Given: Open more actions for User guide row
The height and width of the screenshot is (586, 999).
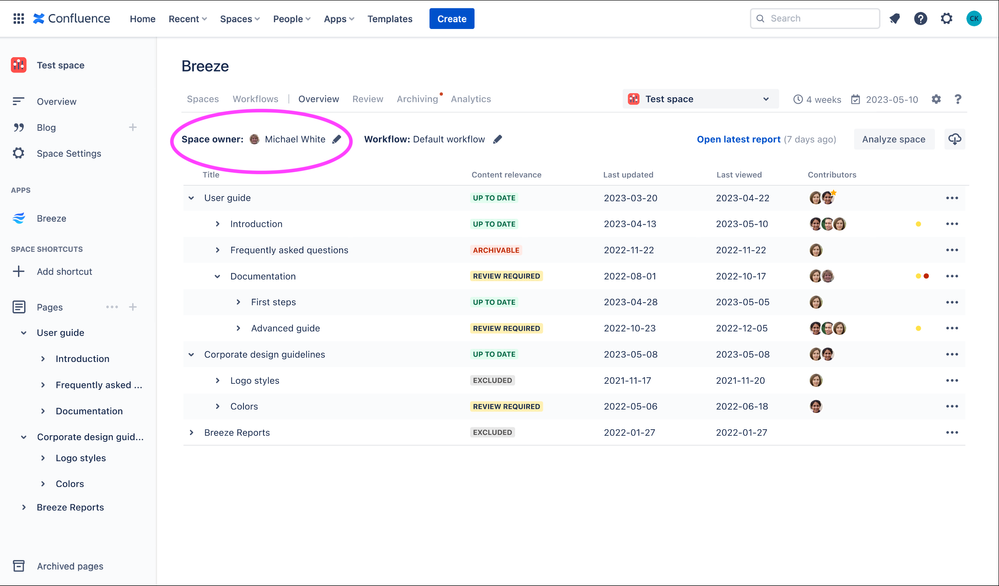Looking at the screenshot, I should [x=952, y=198].
